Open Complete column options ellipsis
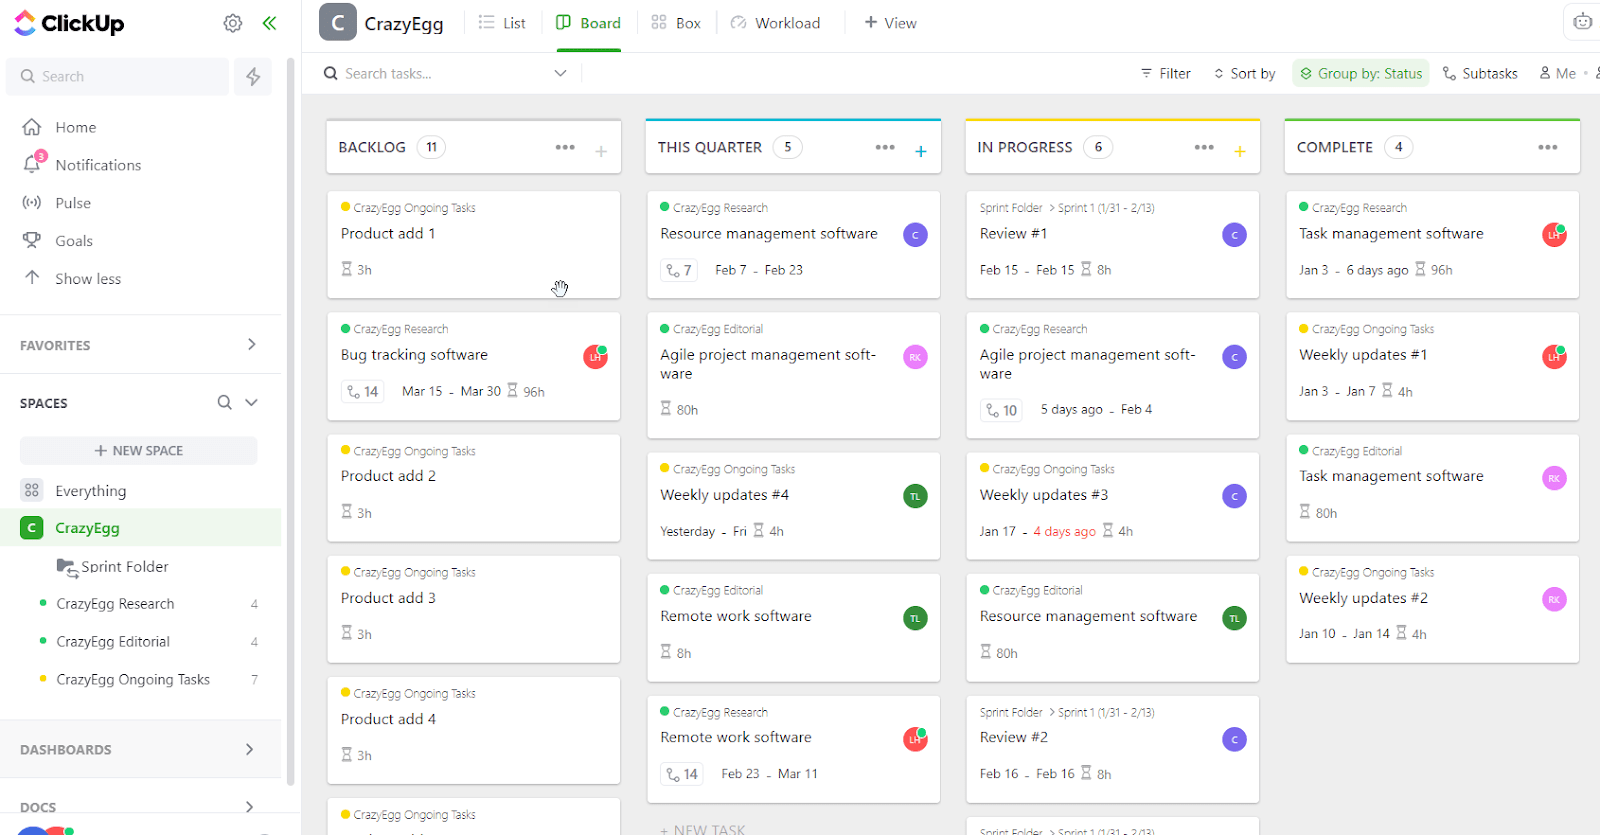This screenshot has height=835, width=1600. [x=1548, y=147]
